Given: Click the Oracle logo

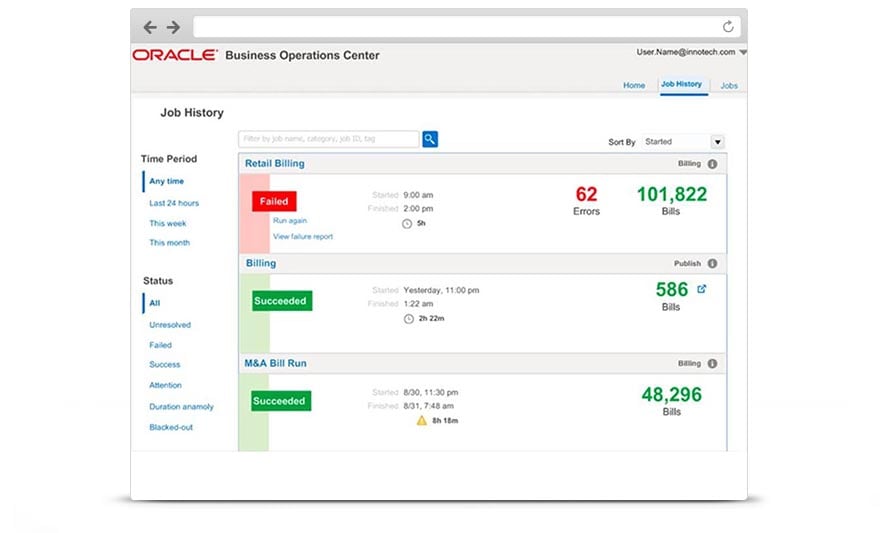Looking at the screenshot, I should click(x=175, y=55).
